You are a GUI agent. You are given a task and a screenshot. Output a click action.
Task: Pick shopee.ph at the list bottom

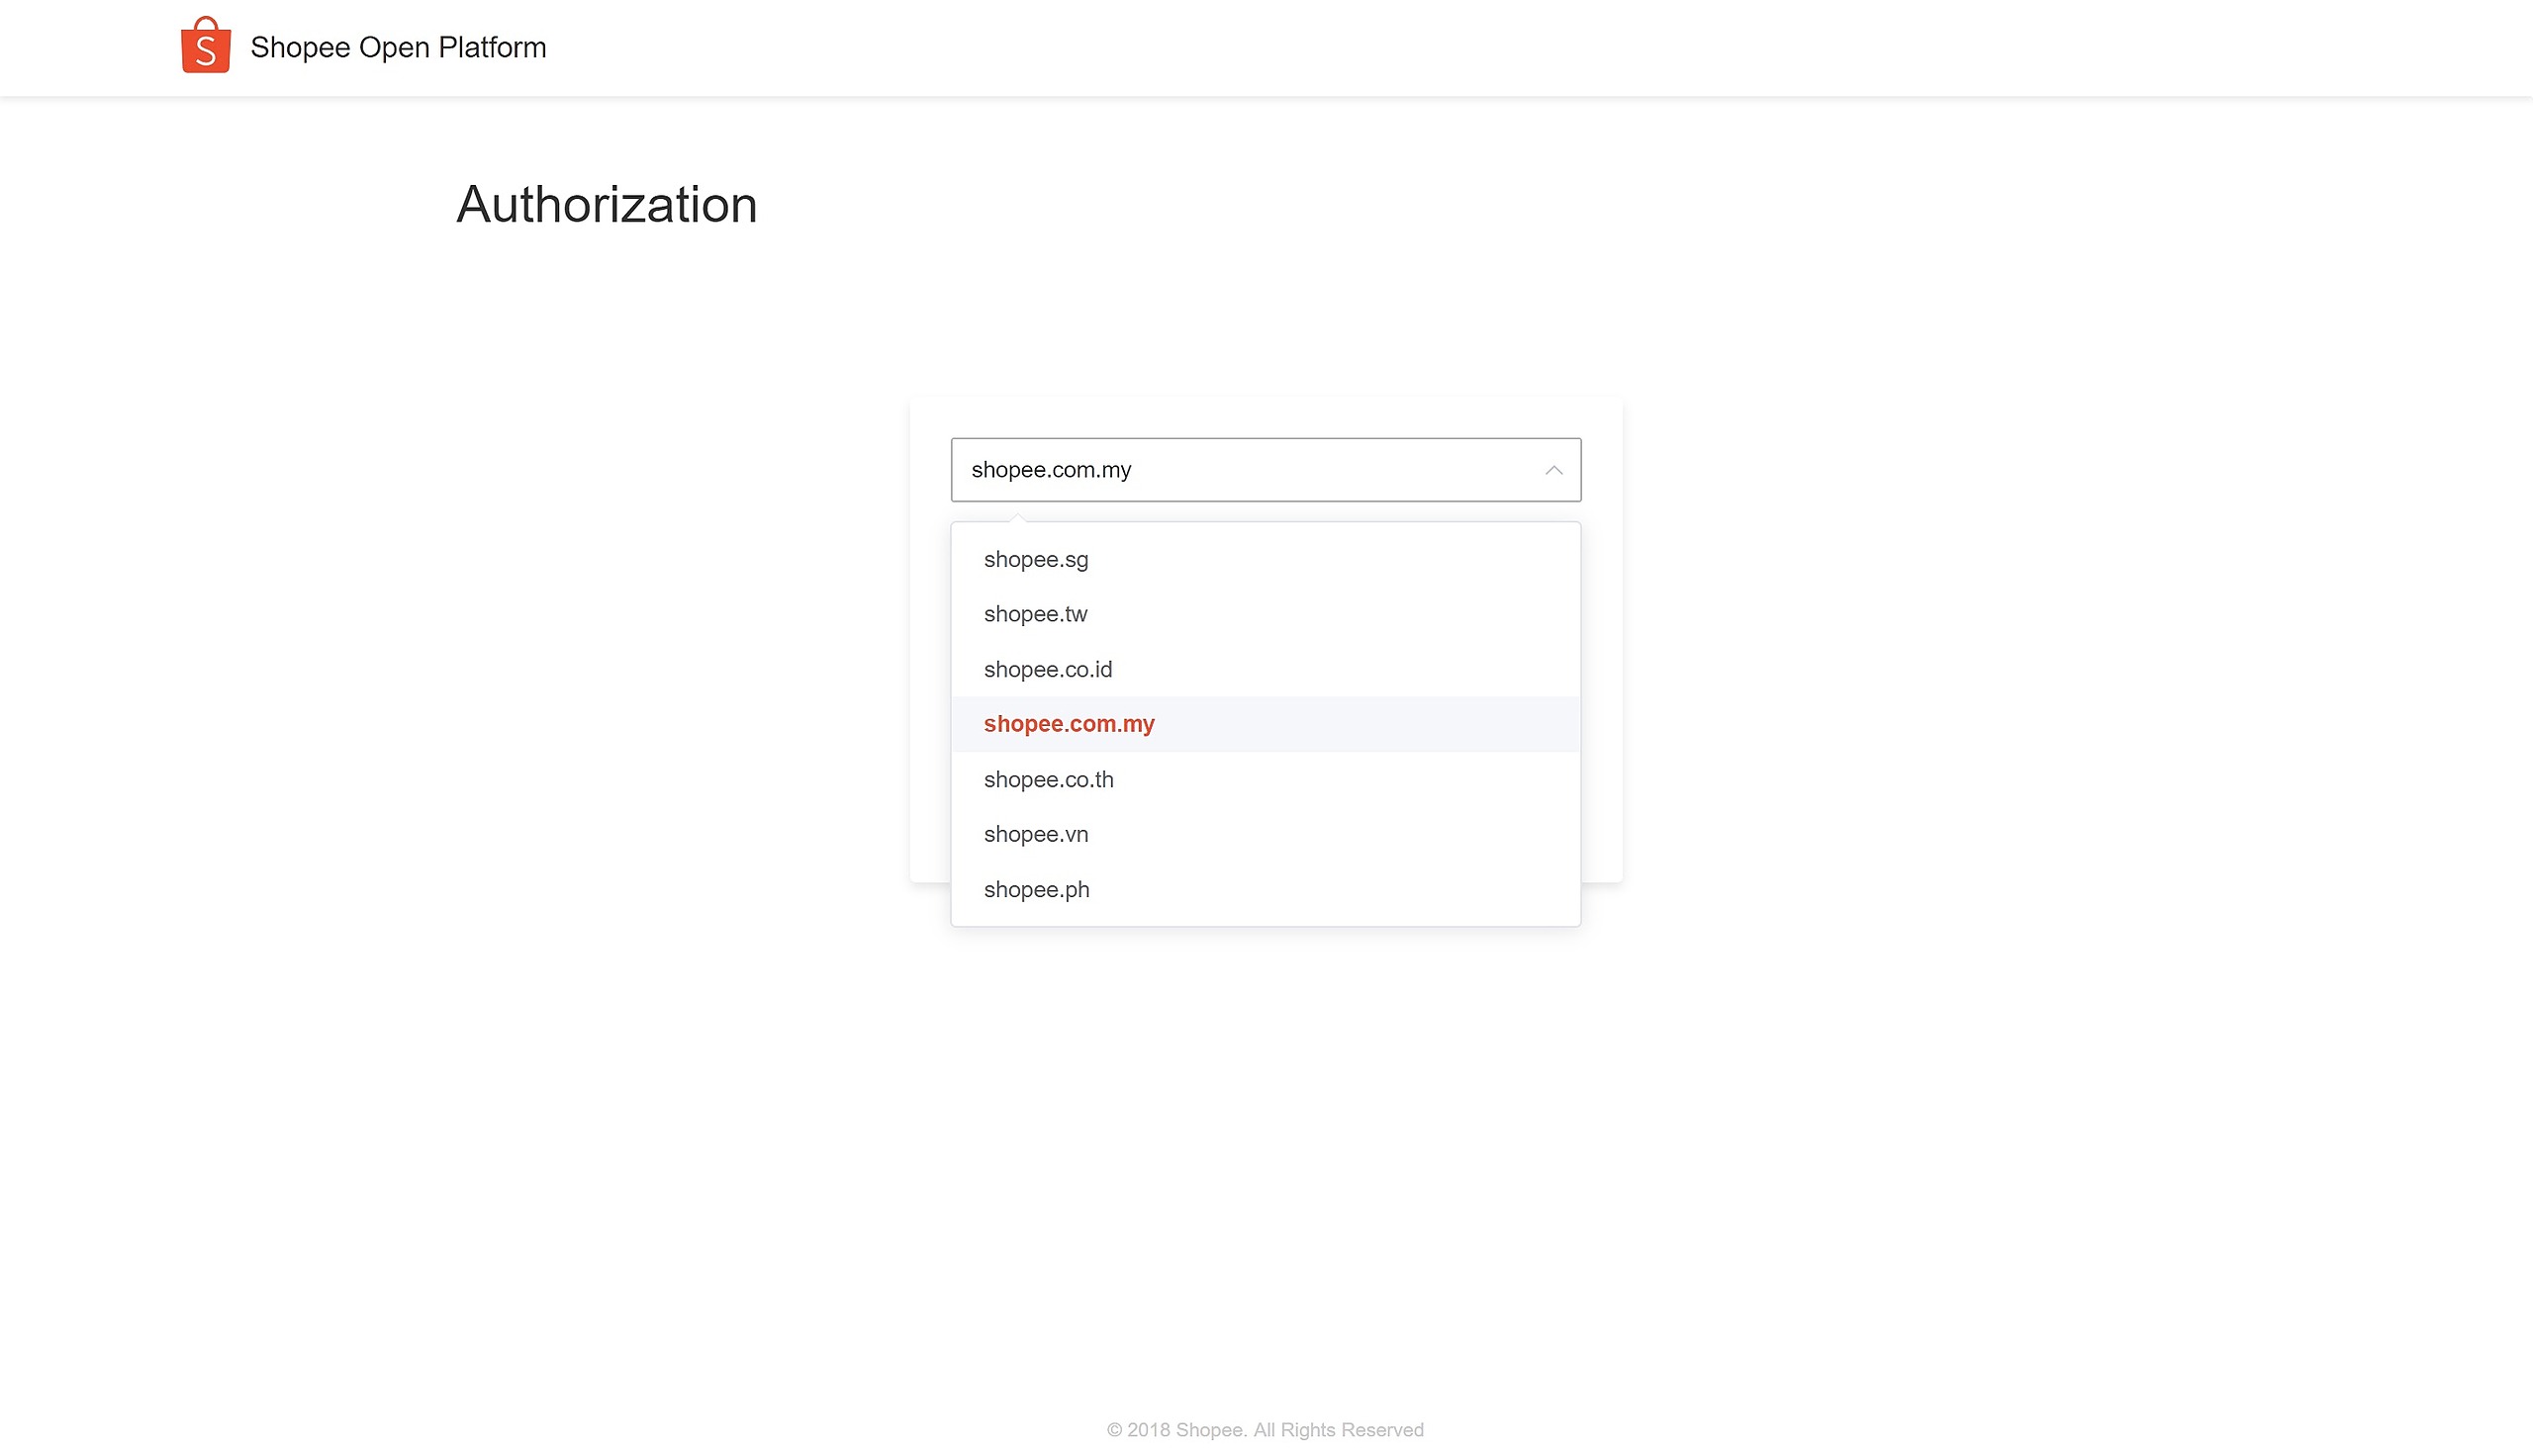(x=1036, y=889)
